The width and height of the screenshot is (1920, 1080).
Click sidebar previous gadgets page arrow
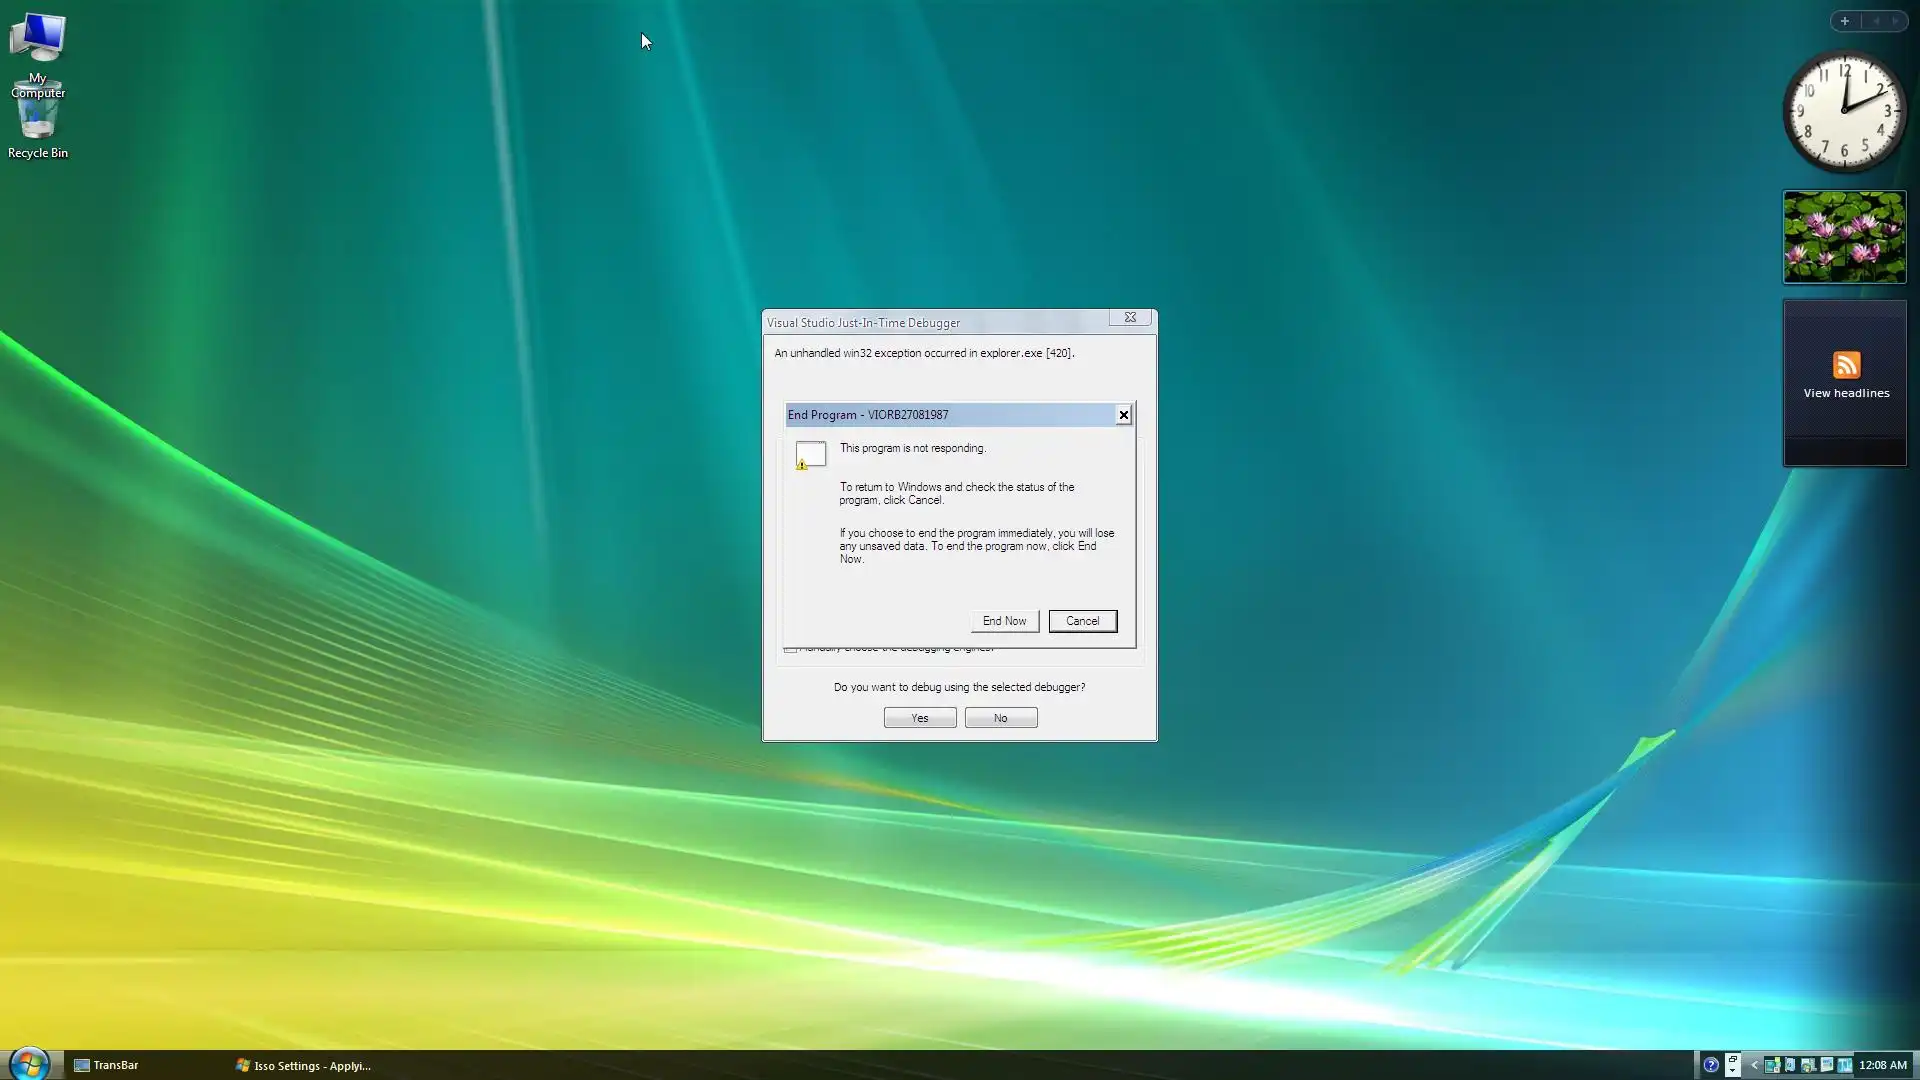point(1876,21)
